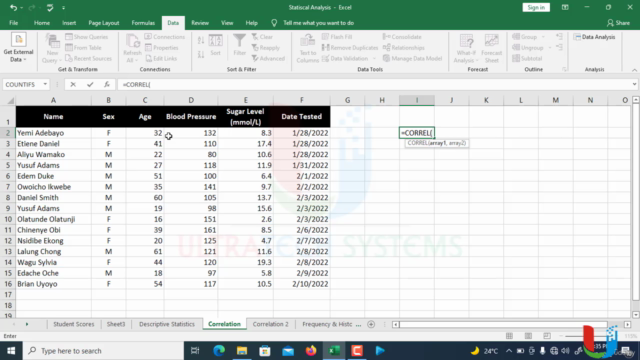
Task: Select cell with Yemi Adebayo
Action: (x=53, y=133)
